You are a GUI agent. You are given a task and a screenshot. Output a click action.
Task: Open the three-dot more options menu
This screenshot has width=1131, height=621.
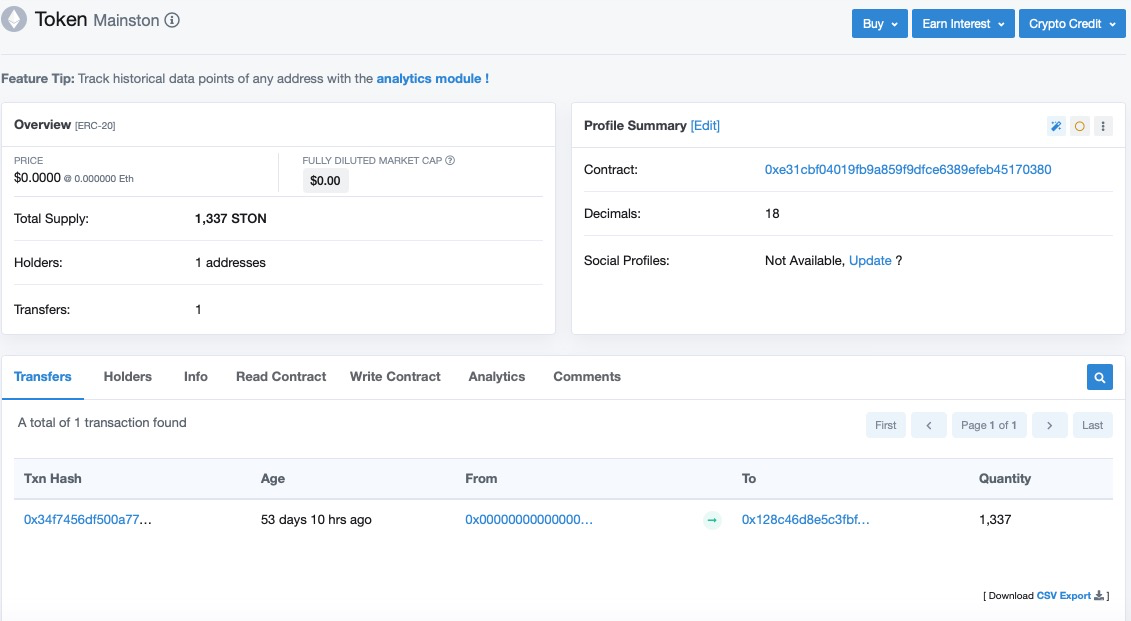[x=1103, y=126]
